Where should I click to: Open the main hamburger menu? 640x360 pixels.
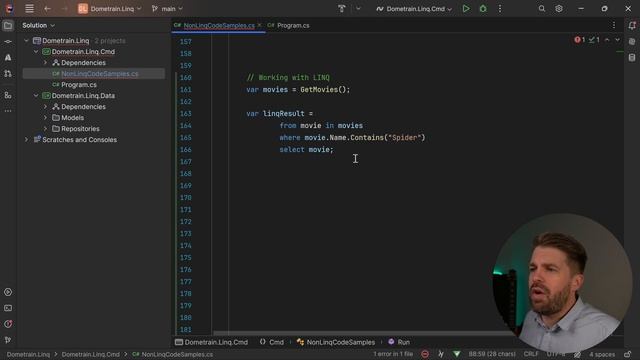pyautogui.click(x=29, y=9)
